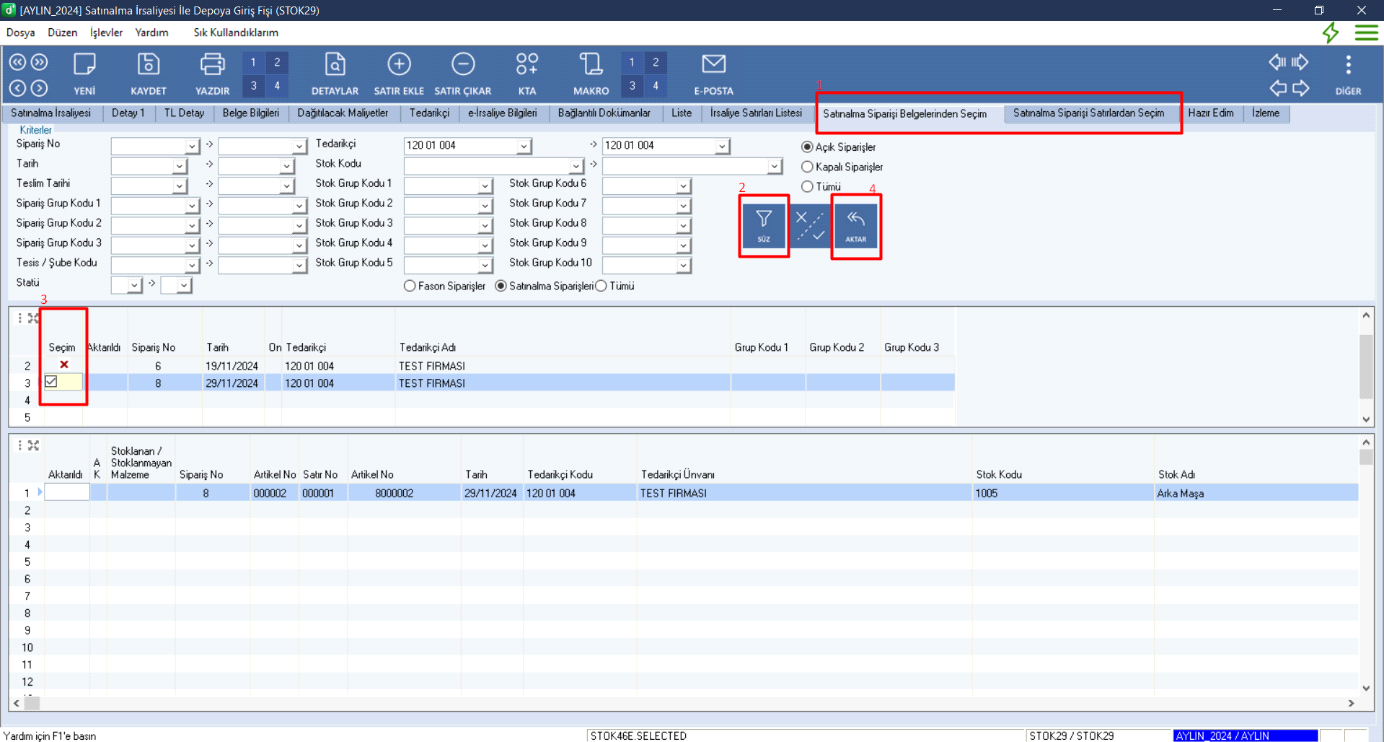Run macro slot 3 beside MAKRO
1384x742 pixels.
point(633,86)
